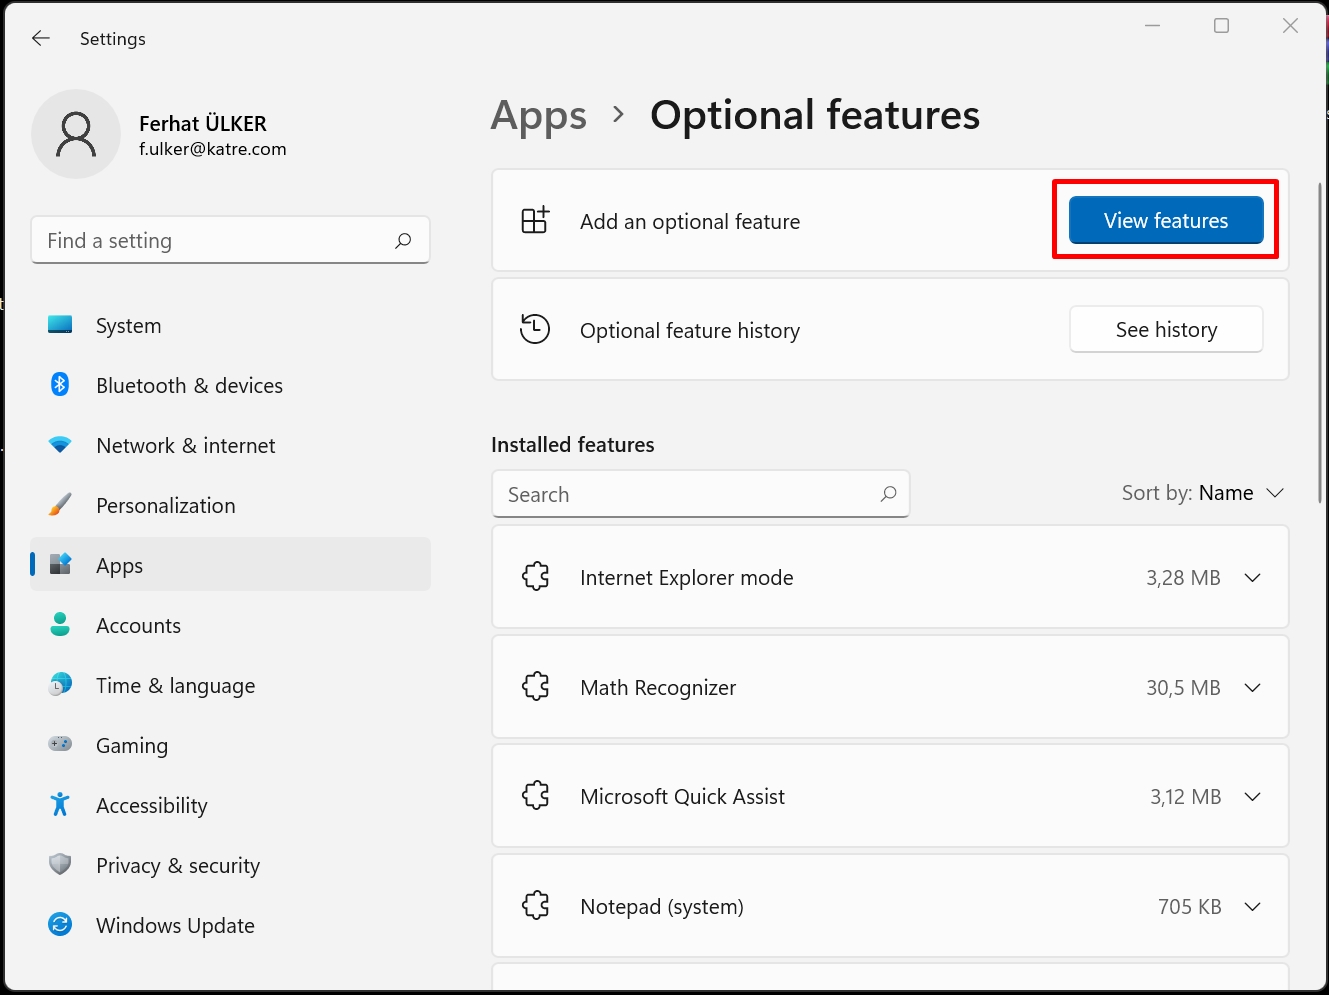Click the Accounts person icon
The width and height of the screenshot is (1329, 995).
[x=60, y=624]
